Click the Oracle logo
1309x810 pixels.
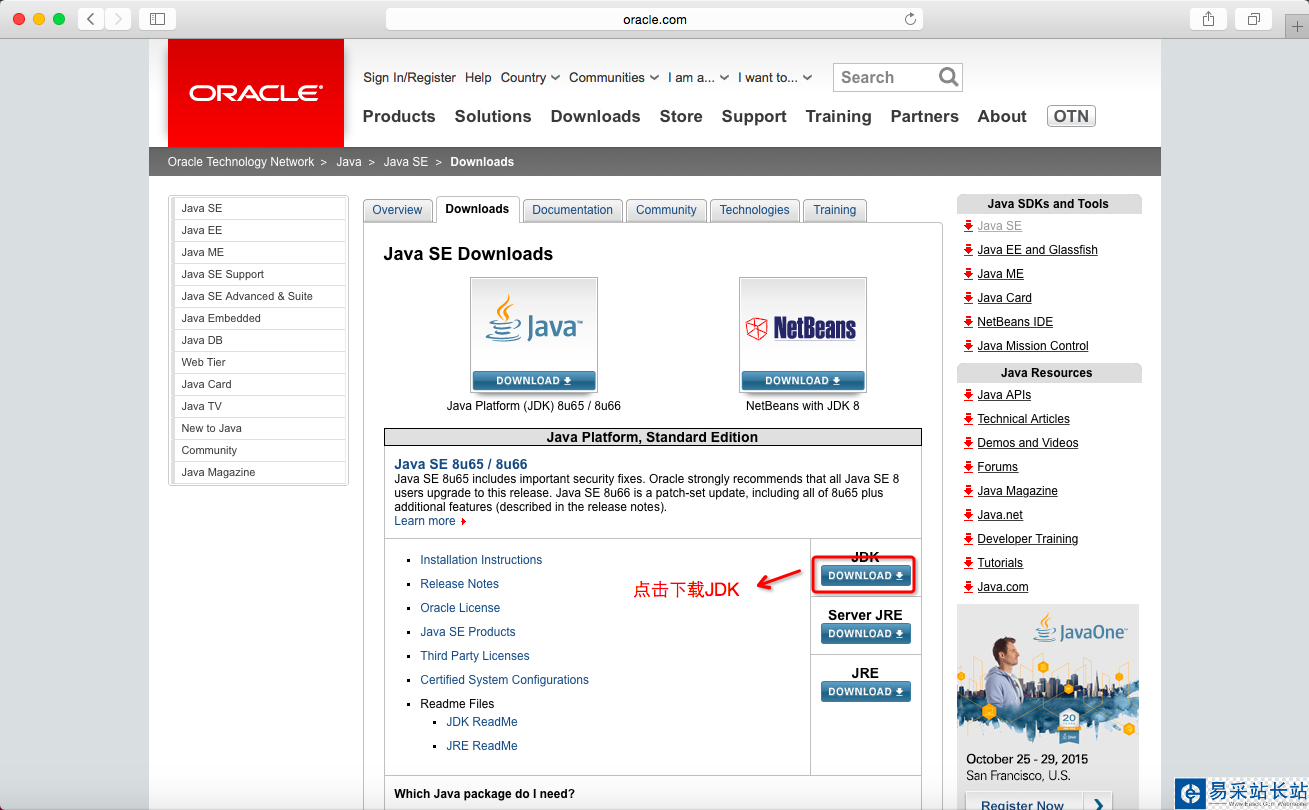(256, 93)
